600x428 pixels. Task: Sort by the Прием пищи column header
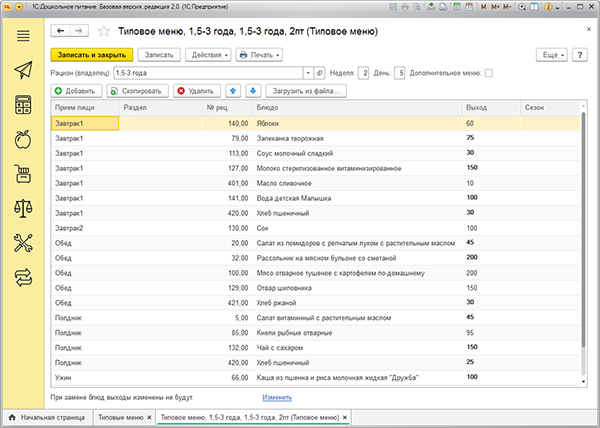[85, 107]
